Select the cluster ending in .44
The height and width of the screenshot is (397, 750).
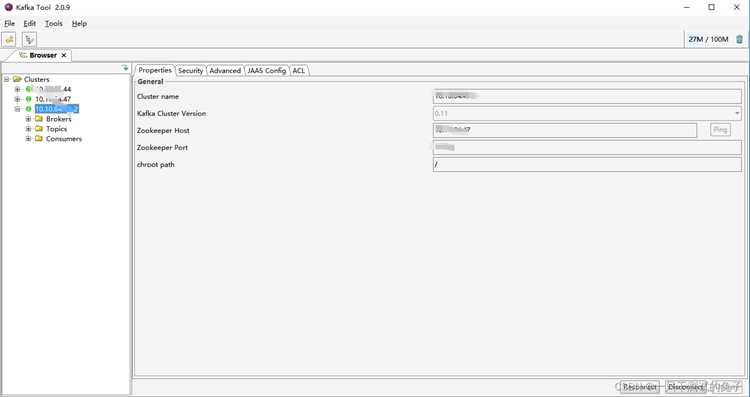coord(53,89)
